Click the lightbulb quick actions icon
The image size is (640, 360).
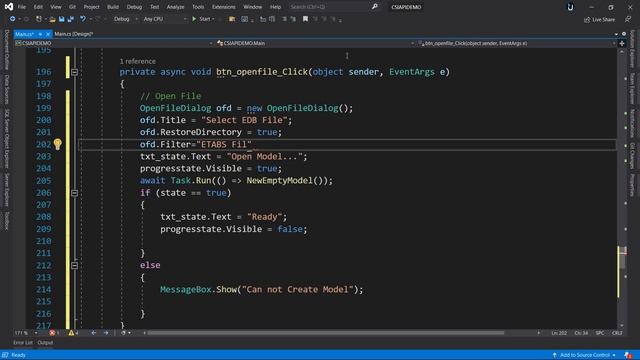(58, 144)
